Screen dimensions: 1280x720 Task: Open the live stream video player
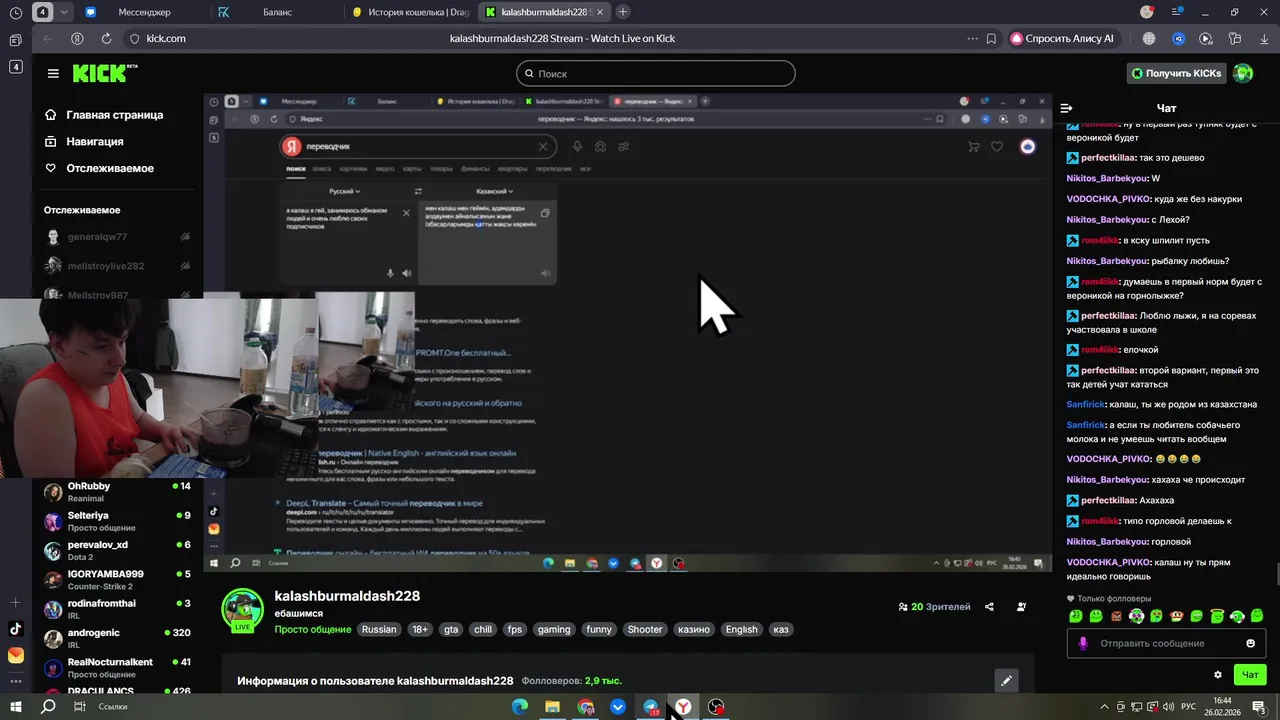coord(627,333)
